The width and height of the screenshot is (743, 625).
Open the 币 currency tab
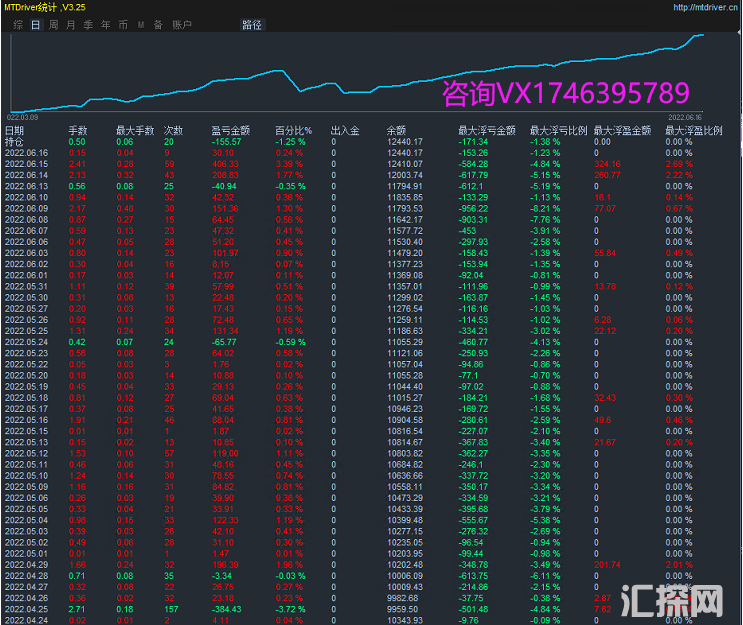(x=122, y=24)
